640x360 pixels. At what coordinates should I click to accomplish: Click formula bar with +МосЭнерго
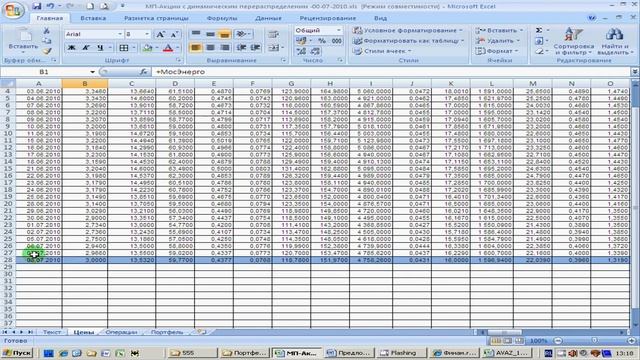391,72
